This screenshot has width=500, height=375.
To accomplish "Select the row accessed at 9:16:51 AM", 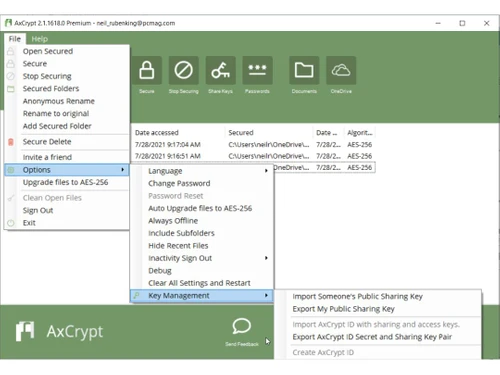I will pyautogui.click(x=254, y=156).
